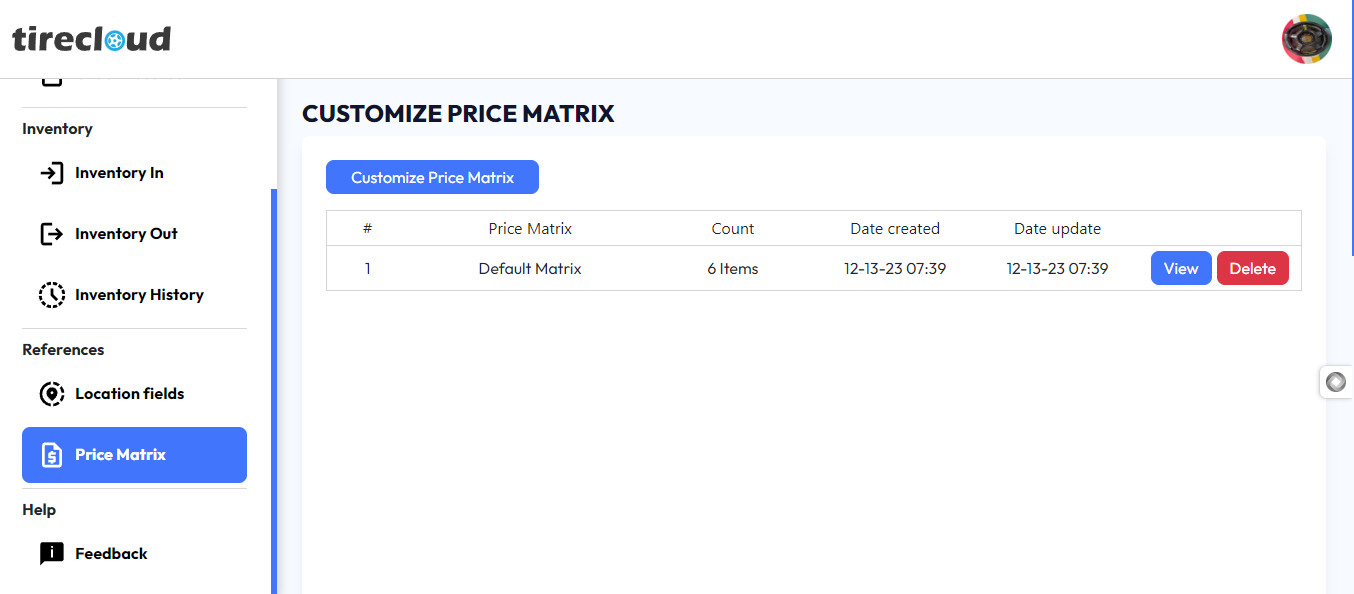Screen dimensions: 1354x594
Task: Click the Price Matrix document icon
Action: pyautogui.click(x=51, y=455)
